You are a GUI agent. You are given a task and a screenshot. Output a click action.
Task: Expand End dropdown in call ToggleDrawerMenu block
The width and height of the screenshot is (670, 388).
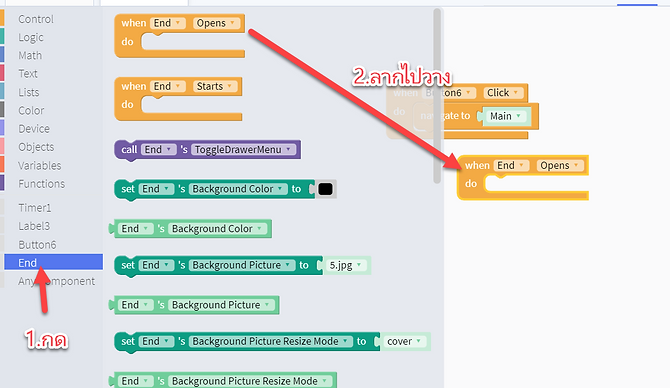159,150
